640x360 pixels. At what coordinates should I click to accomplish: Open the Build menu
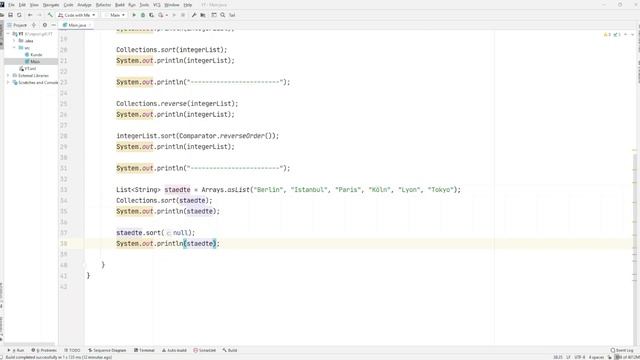tap(120, 5)
